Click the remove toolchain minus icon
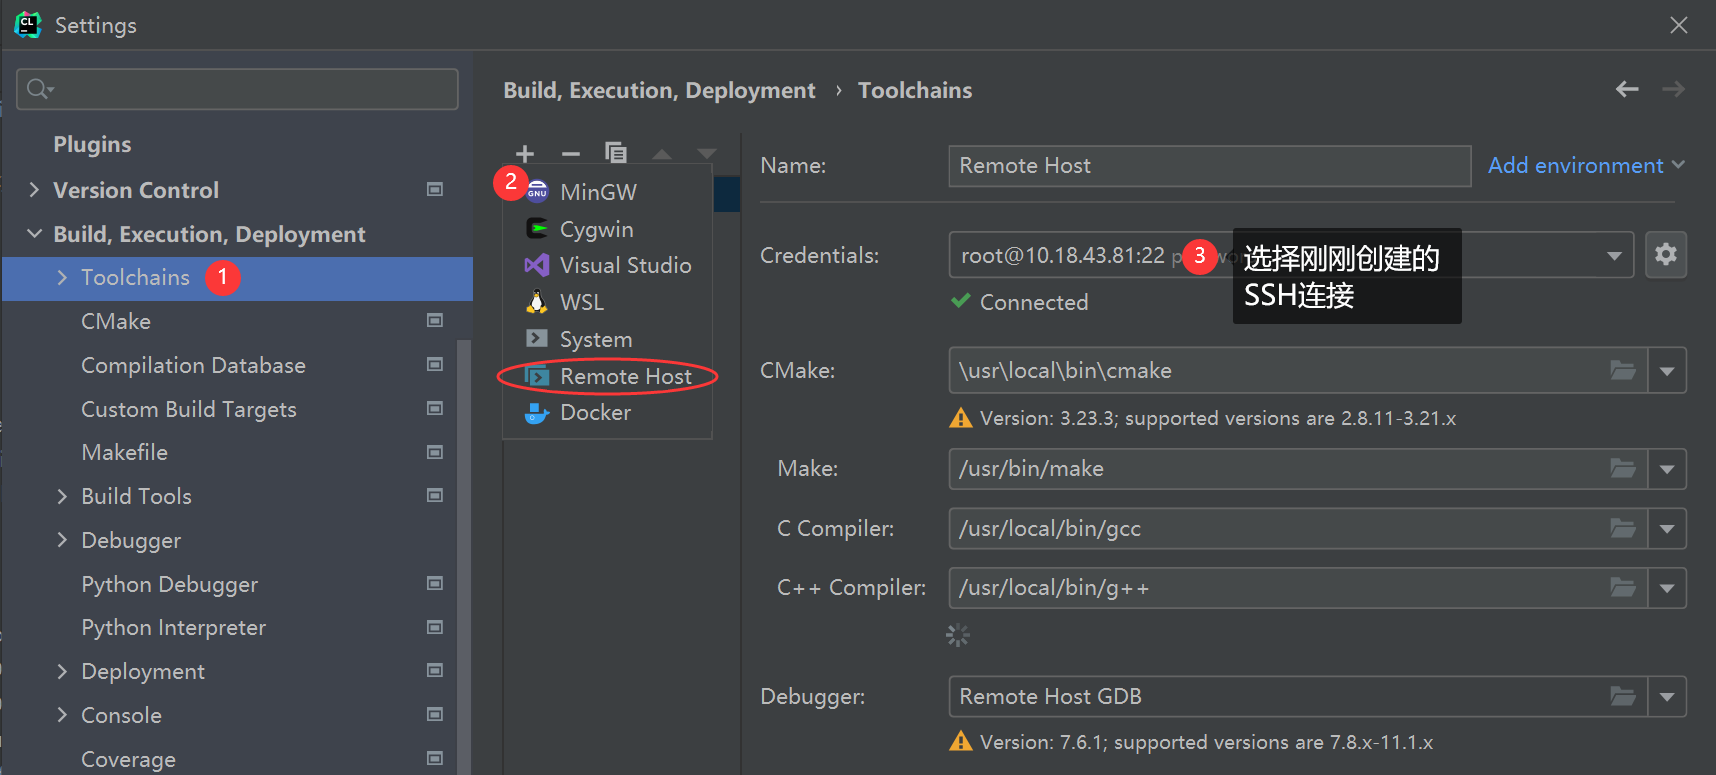1716x775 pixels. click(571, 153)
